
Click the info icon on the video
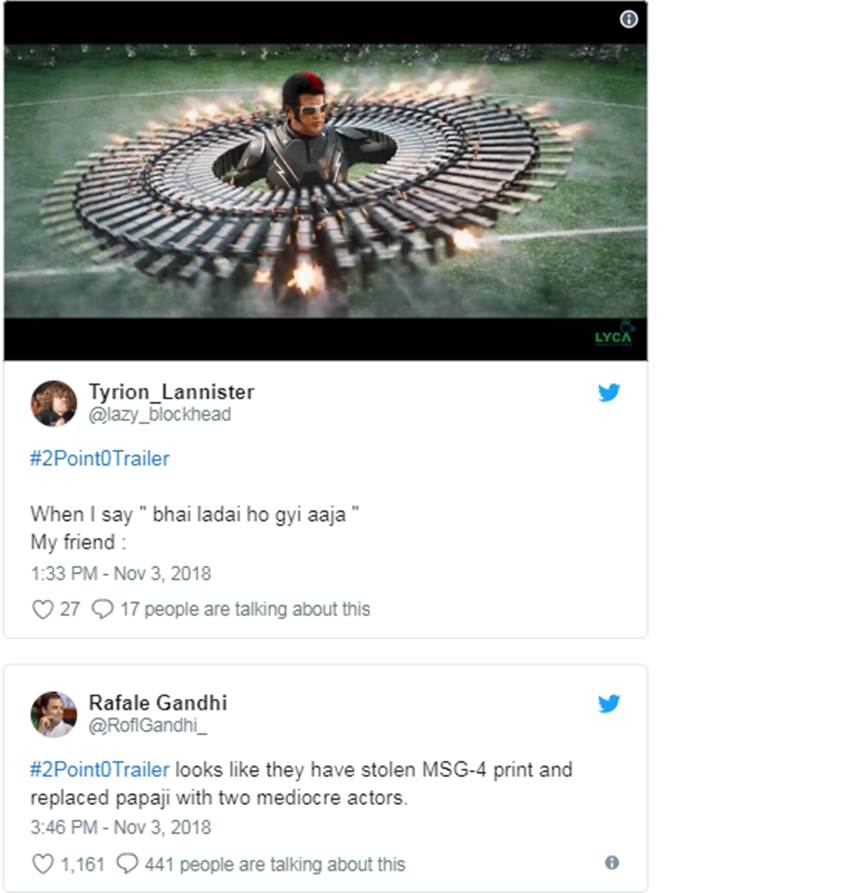point(628,19)
